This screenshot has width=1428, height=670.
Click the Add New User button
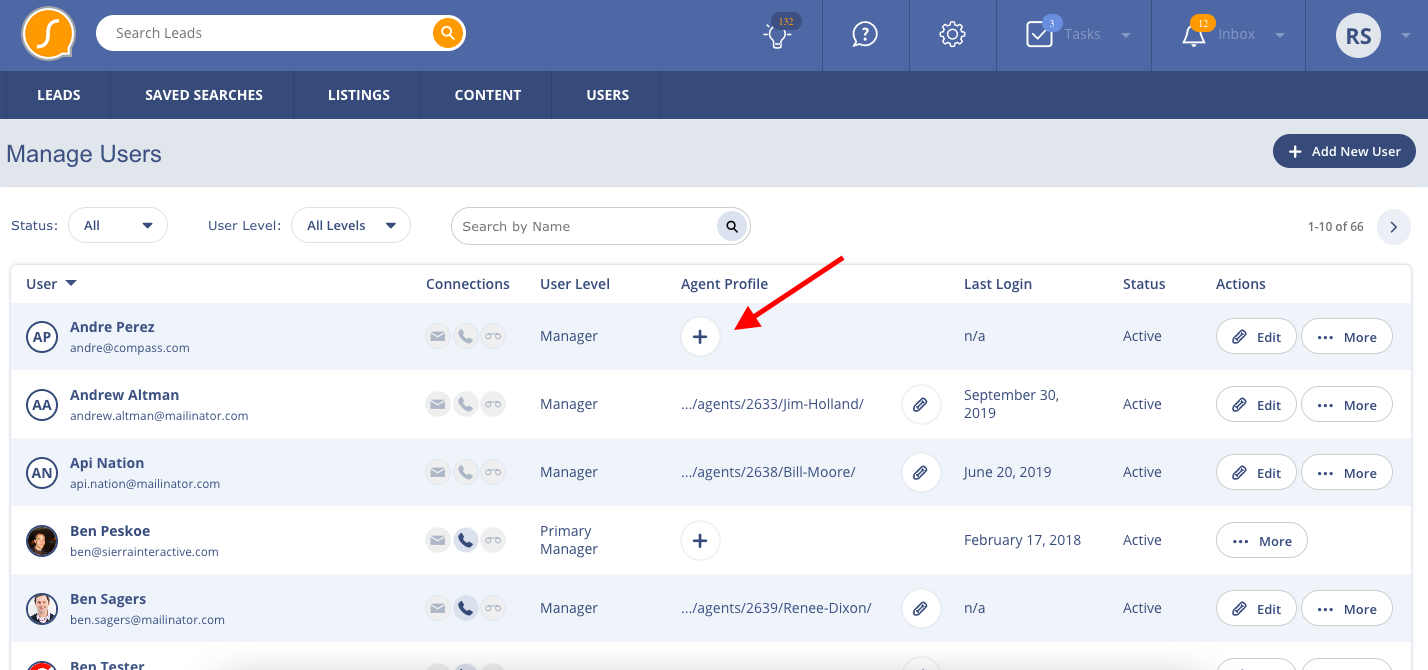(1344, 151)
